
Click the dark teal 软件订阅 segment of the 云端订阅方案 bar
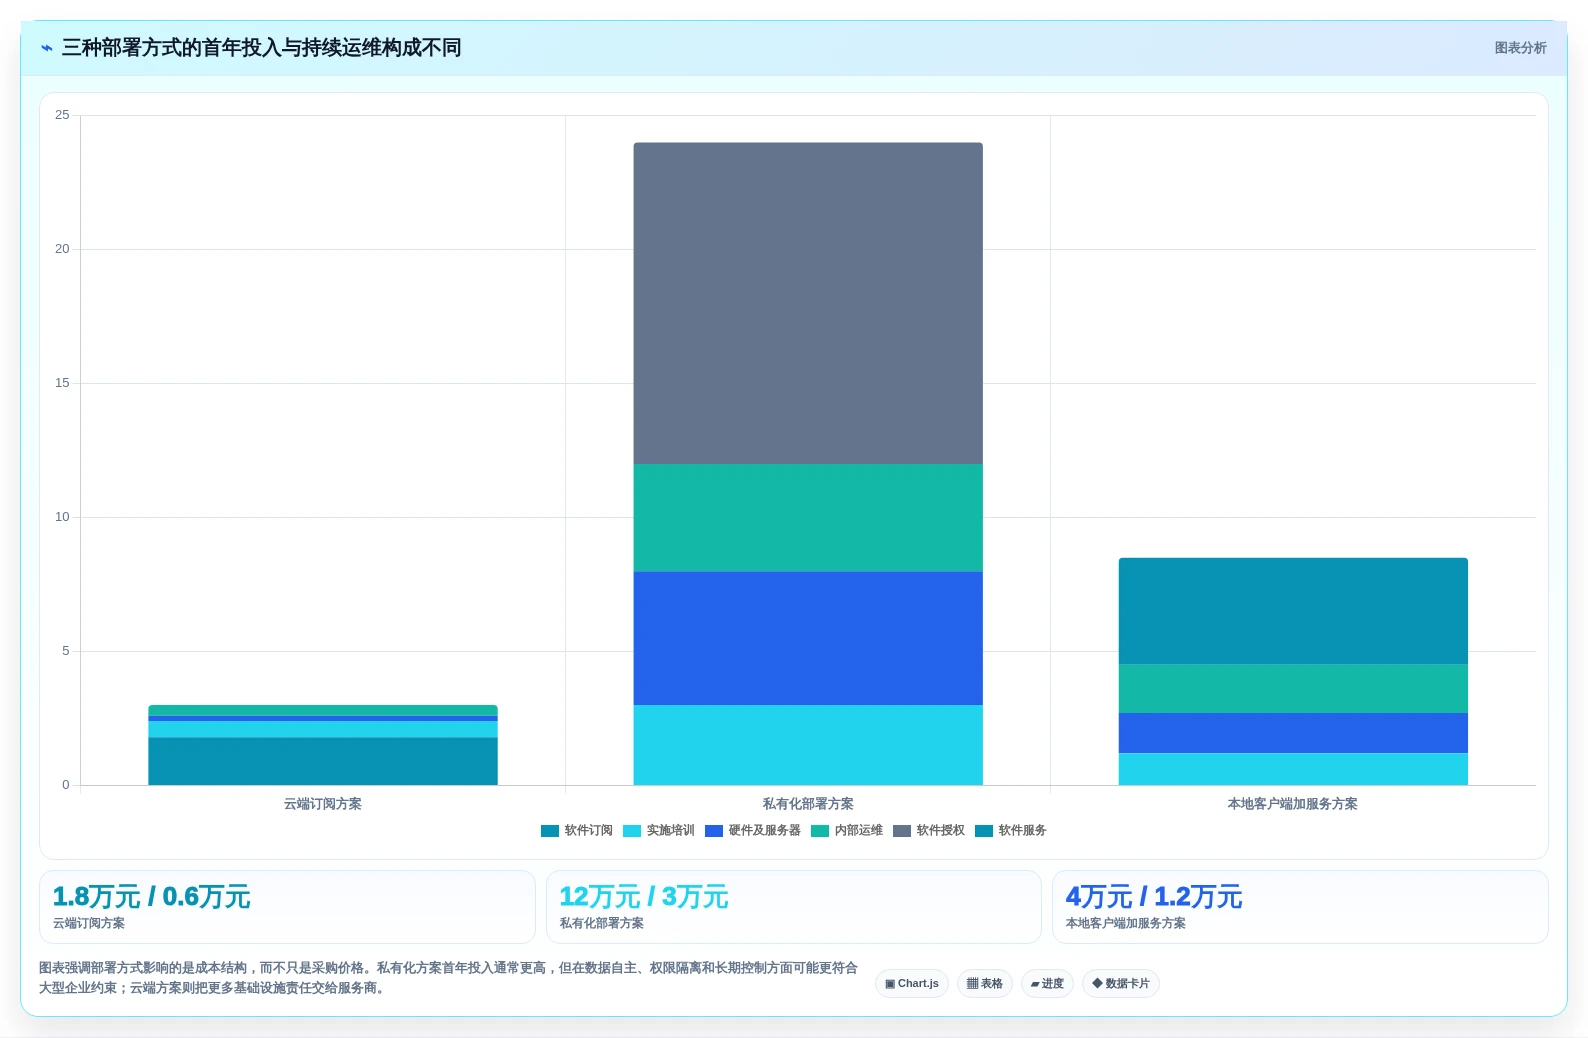point(323,761)
